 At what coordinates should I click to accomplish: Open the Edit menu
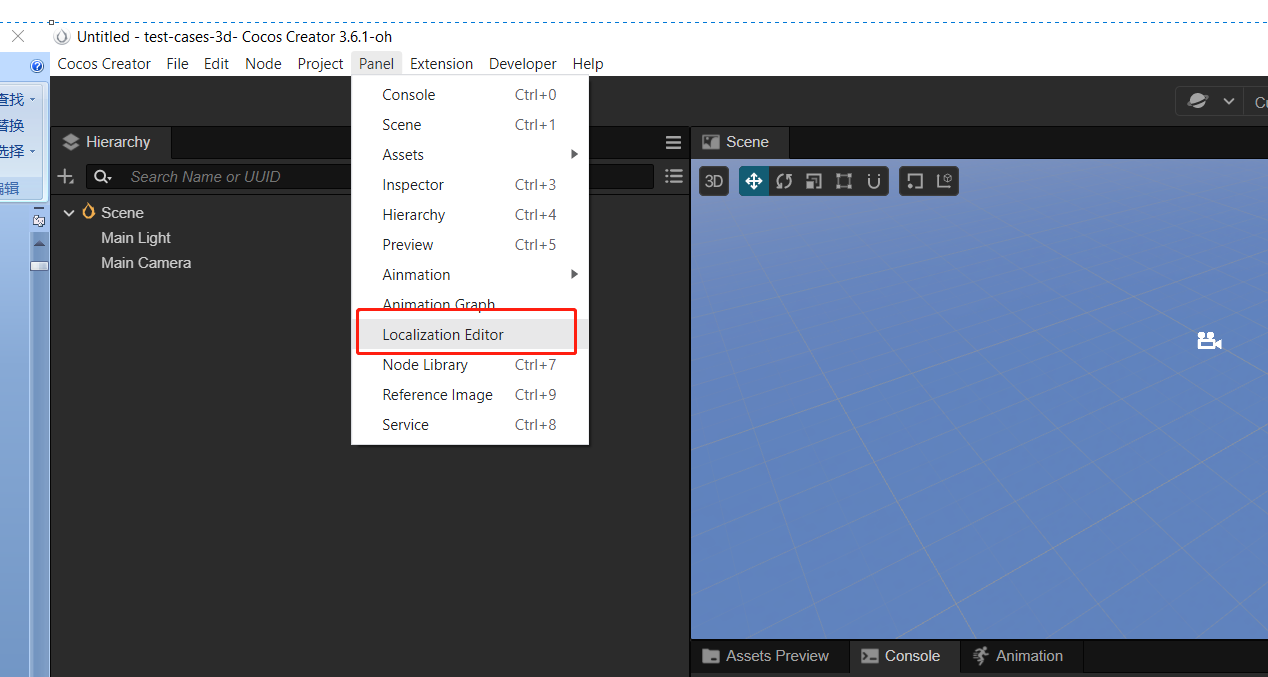click(216, 64)
